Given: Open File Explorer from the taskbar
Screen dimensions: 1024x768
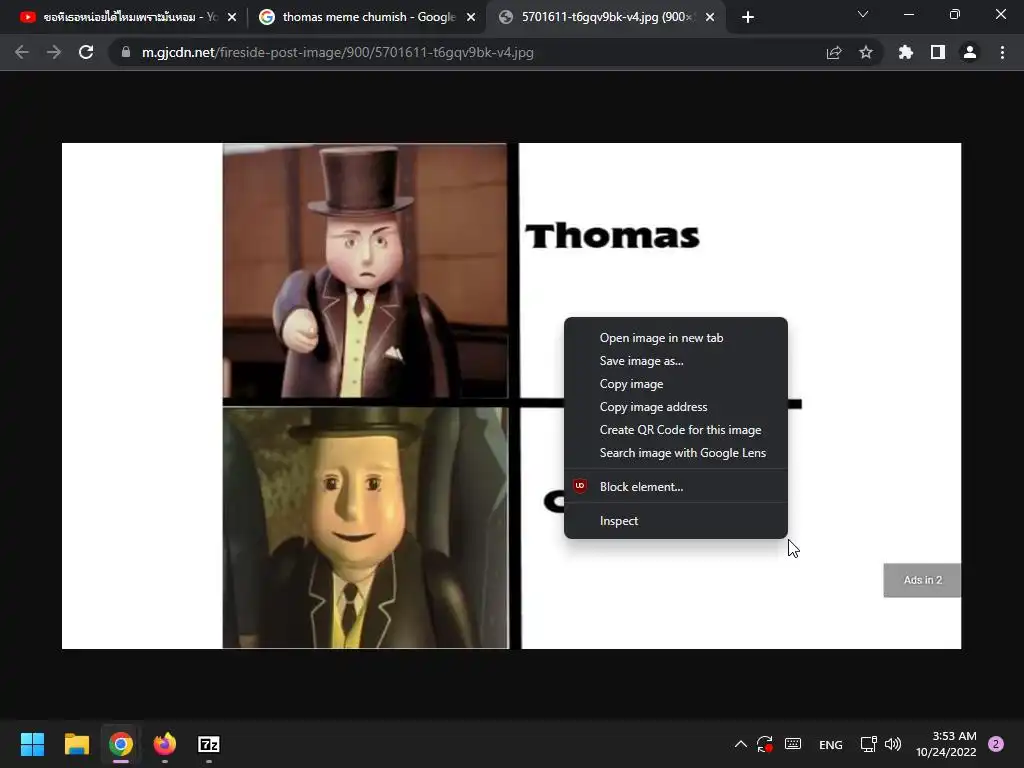Looking at the screenshot, I should 76,744.
